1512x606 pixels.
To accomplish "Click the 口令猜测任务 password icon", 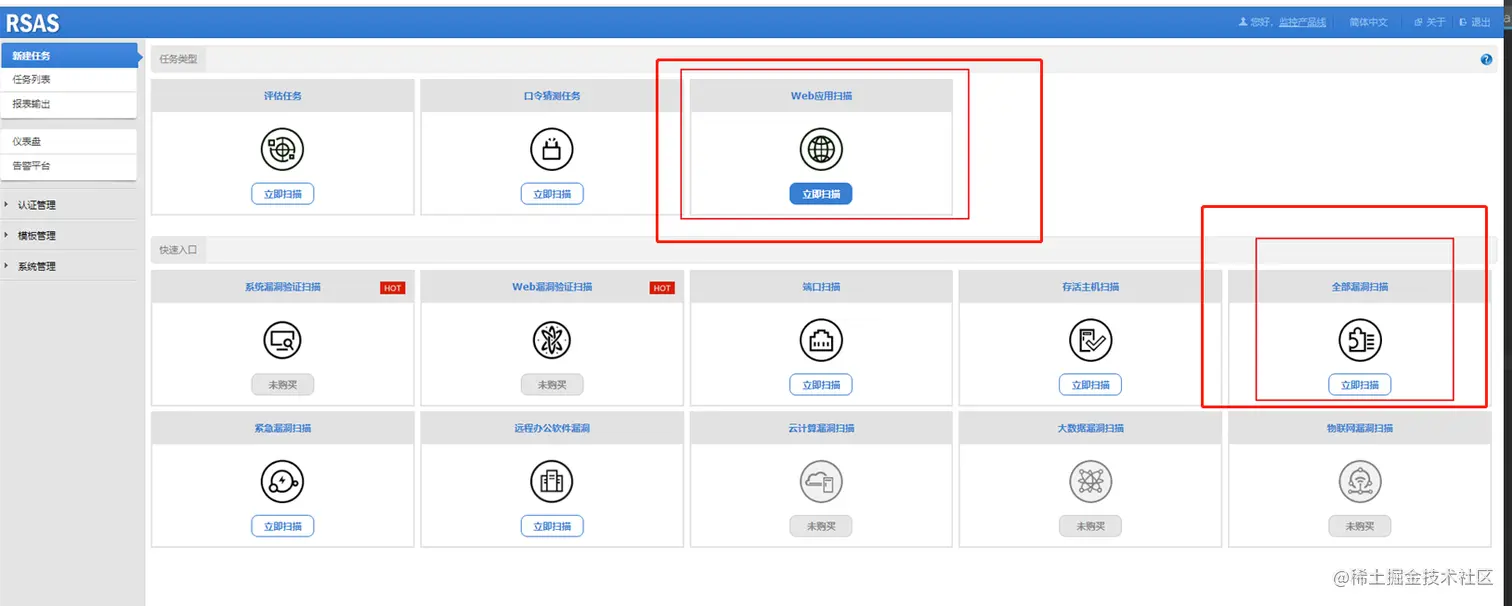I will 552,150.
